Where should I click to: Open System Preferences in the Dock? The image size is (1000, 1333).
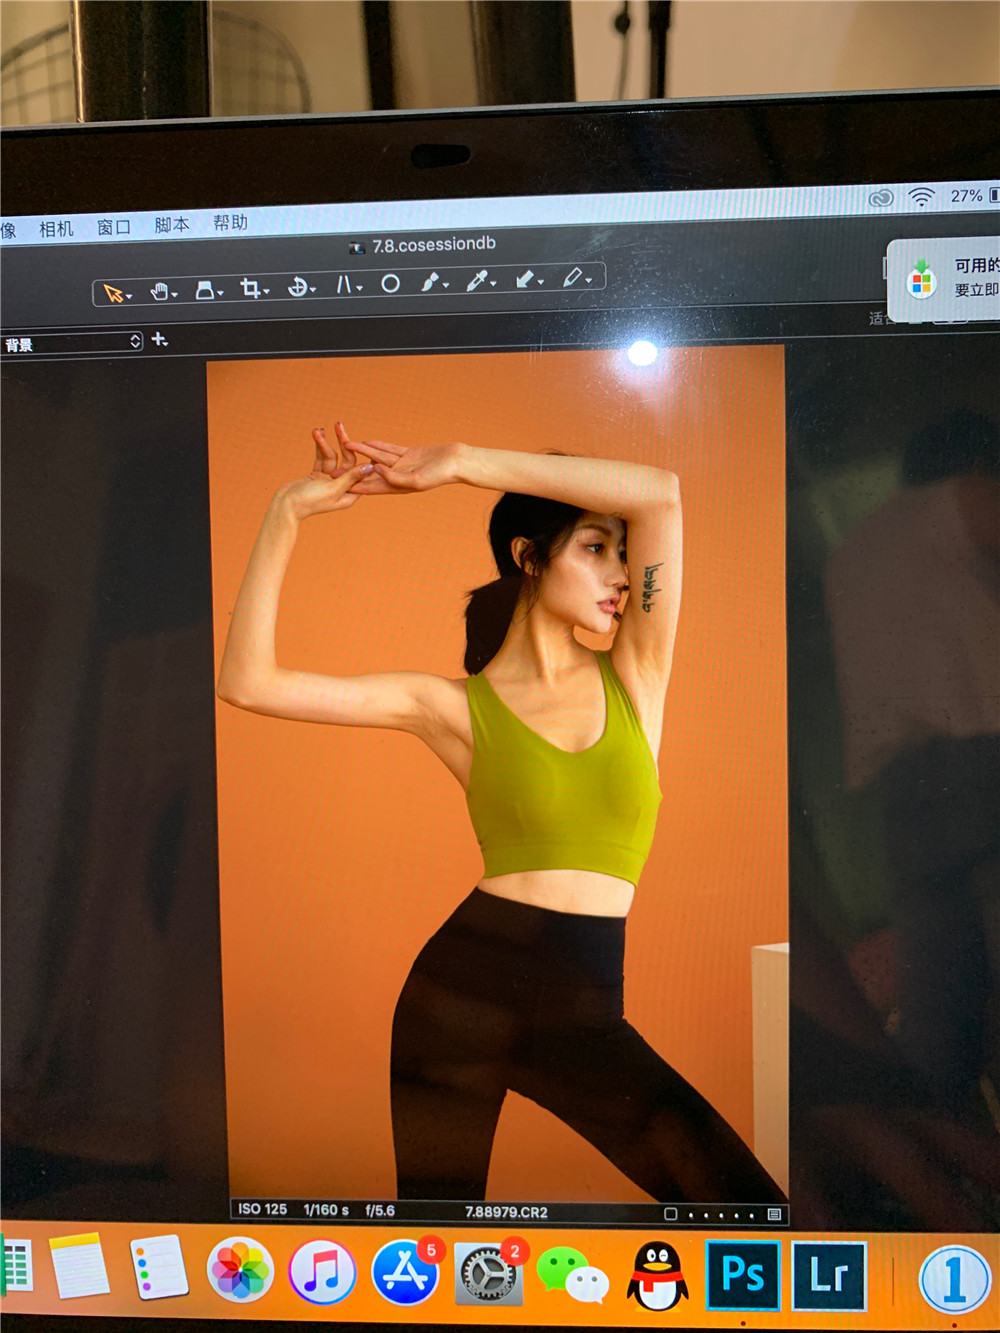[x=488, y=1274]
